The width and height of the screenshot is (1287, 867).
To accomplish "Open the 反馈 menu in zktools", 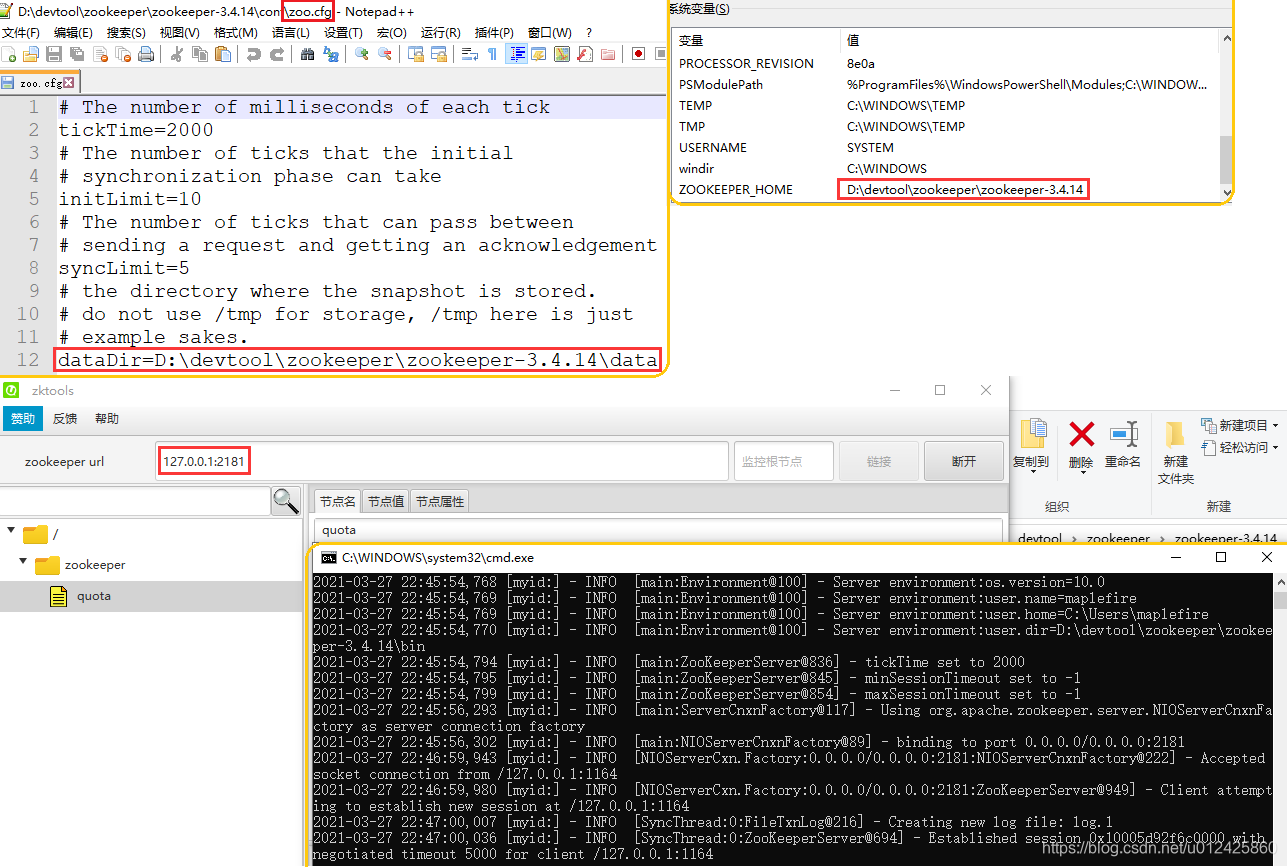I will 65,418.
